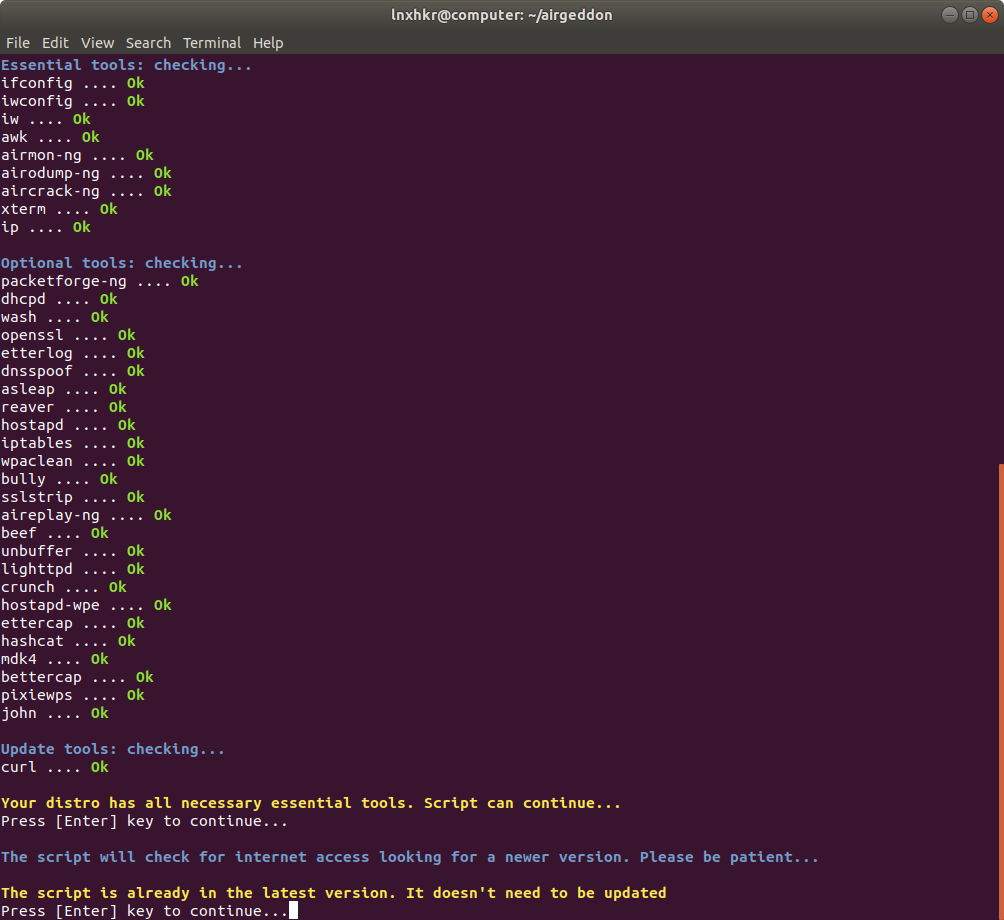Image resolution: width=1004 pixels, height=920 pixels.
Task: Click the 'wash .... Ok' line
Action: pos(54,317)
